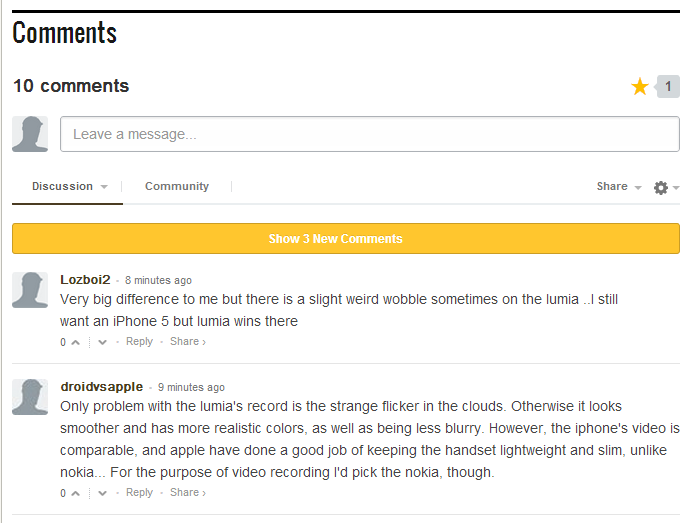This screenshot has width=697, height=523.
Task: Expand Share options on Lozboi2's comment
Action: point(188,342)
